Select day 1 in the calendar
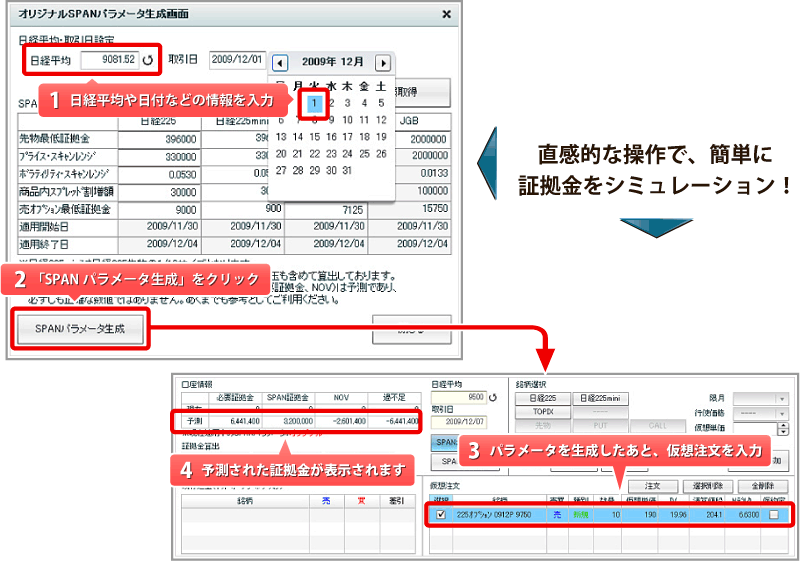This screenshot has height=561, width=800. pyautogui.click(x=314, y=103)
